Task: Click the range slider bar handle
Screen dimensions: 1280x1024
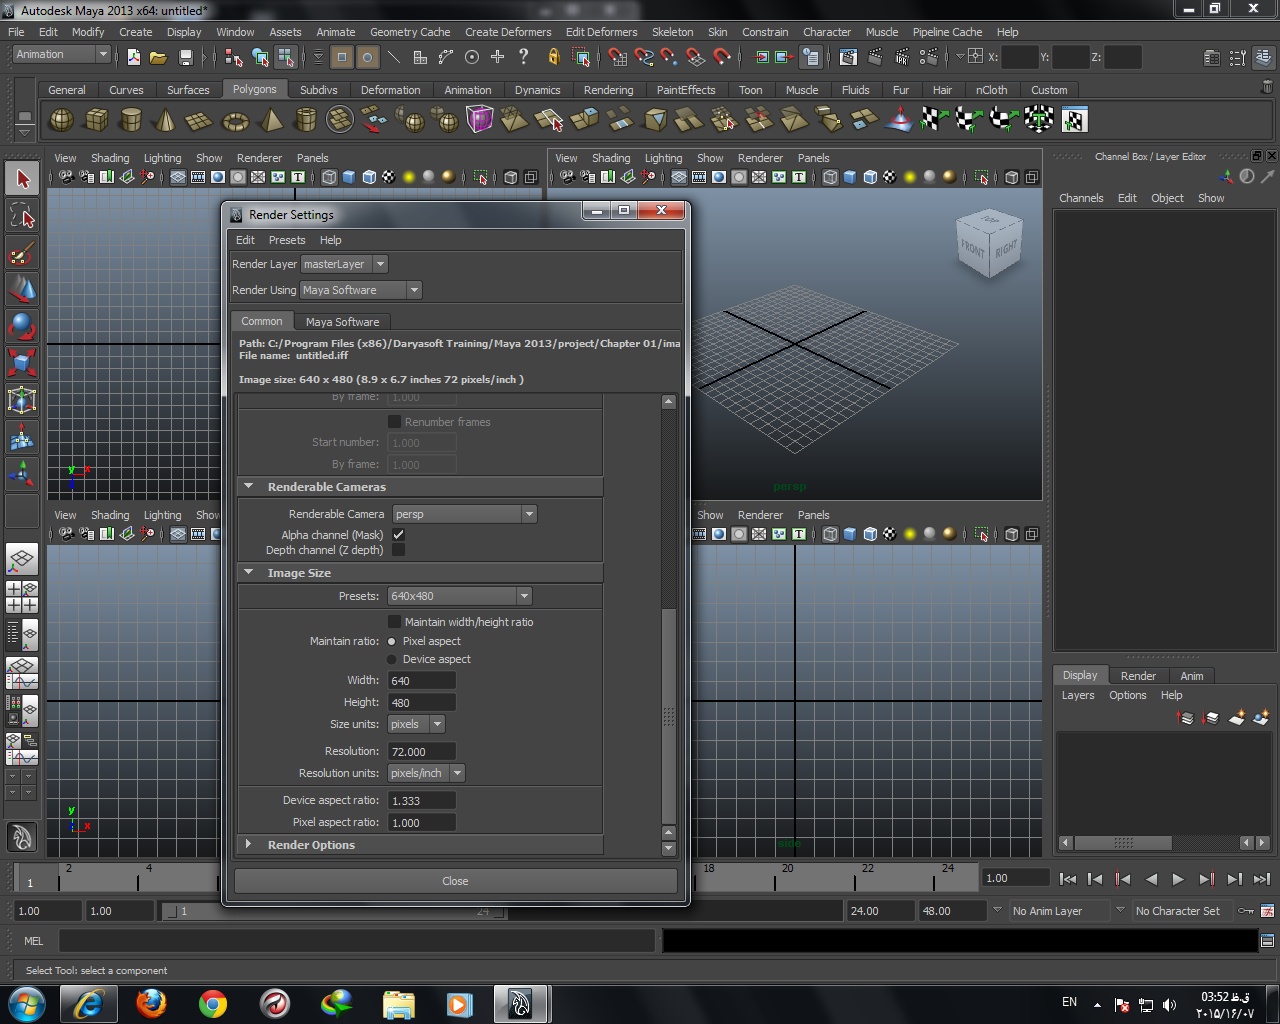Action: [x=334, y=911]
